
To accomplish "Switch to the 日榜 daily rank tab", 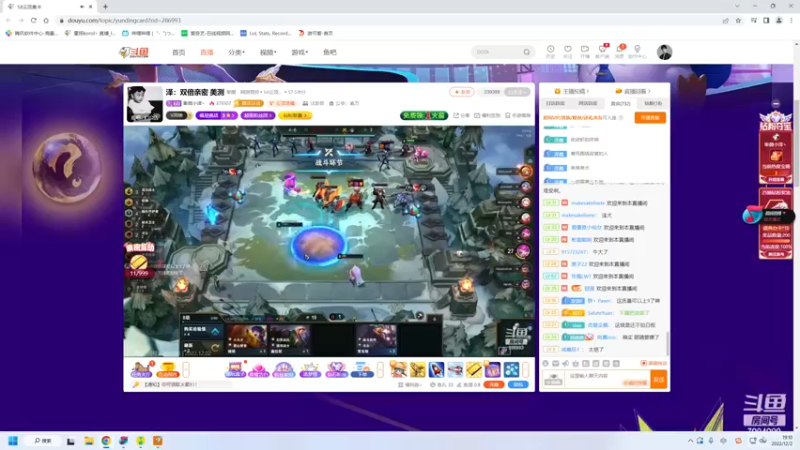I will click(x=555, y=104).
